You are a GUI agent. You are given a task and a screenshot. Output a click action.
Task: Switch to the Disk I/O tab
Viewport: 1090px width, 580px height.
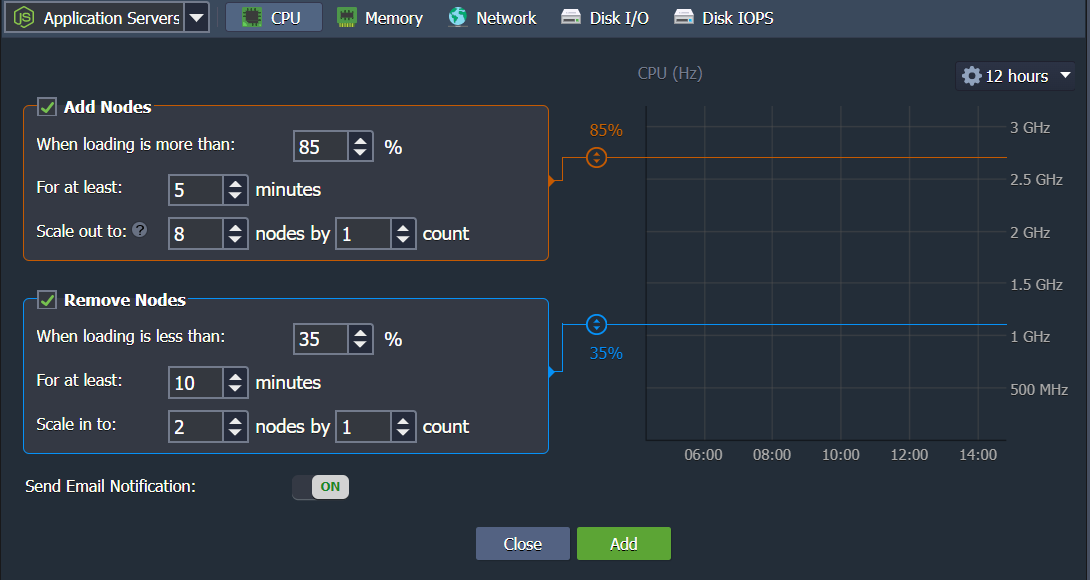[x=603, y=16]
